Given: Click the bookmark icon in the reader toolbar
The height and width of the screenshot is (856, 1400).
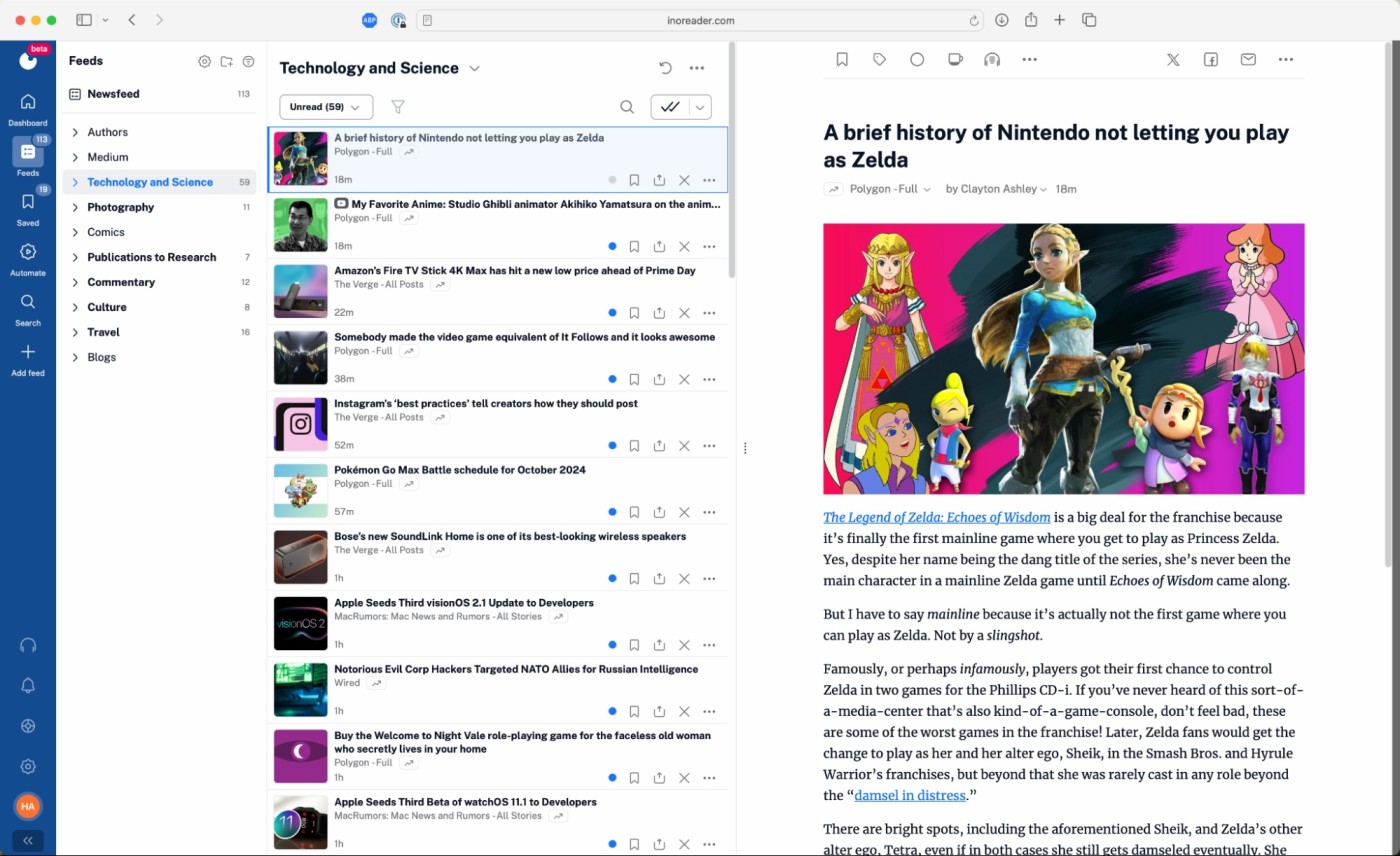Looking at the screenshot, I should (842, 60).
